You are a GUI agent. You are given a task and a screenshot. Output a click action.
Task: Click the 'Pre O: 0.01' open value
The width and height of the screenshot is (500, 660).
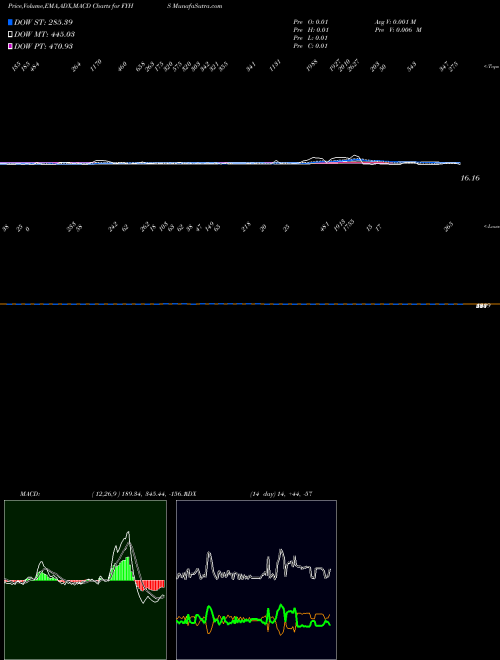(x=311, y=22)
